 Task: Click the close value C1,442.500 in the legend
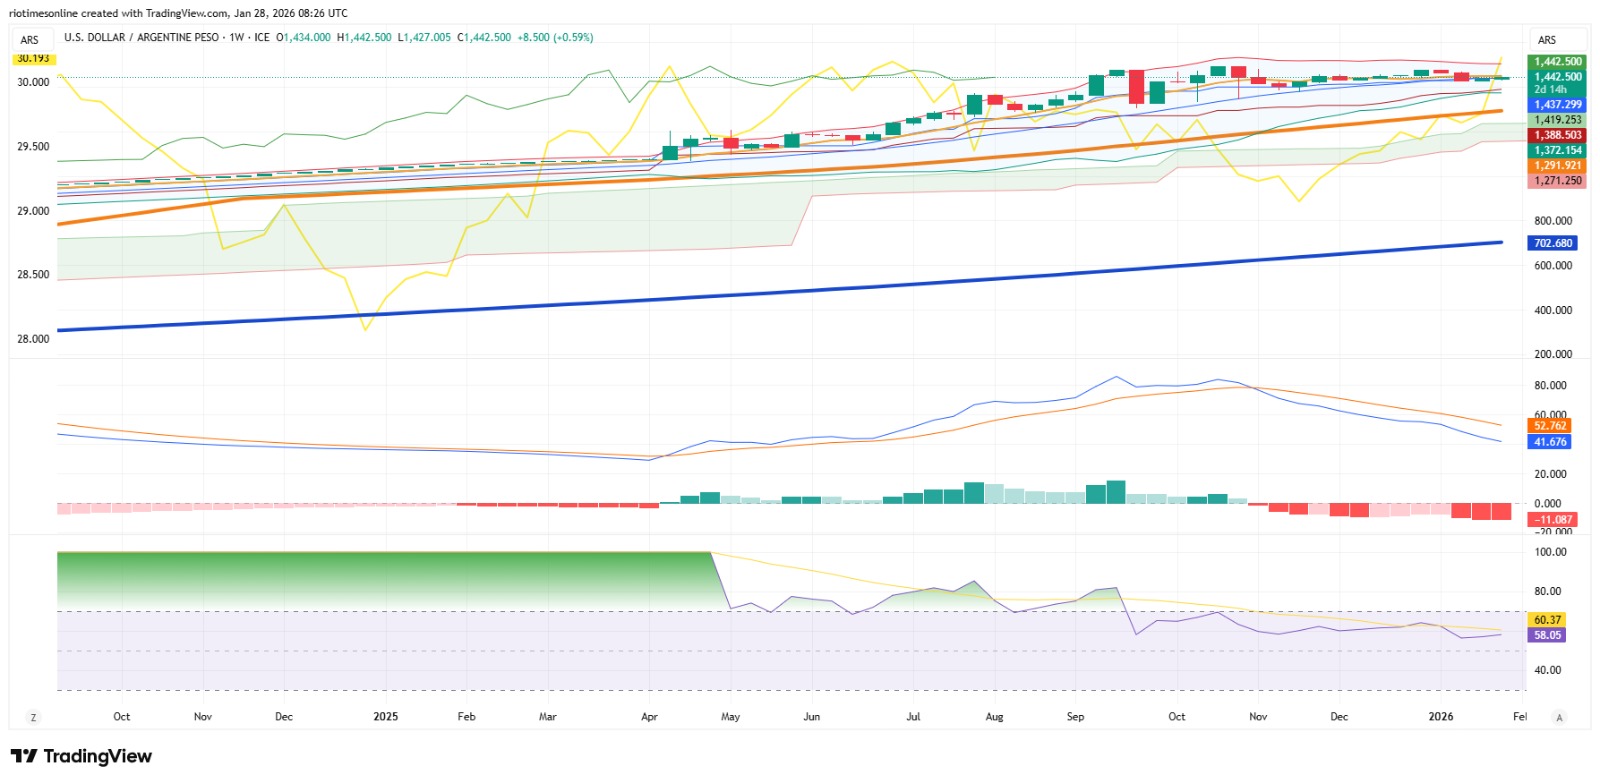(x=484, y=37)
